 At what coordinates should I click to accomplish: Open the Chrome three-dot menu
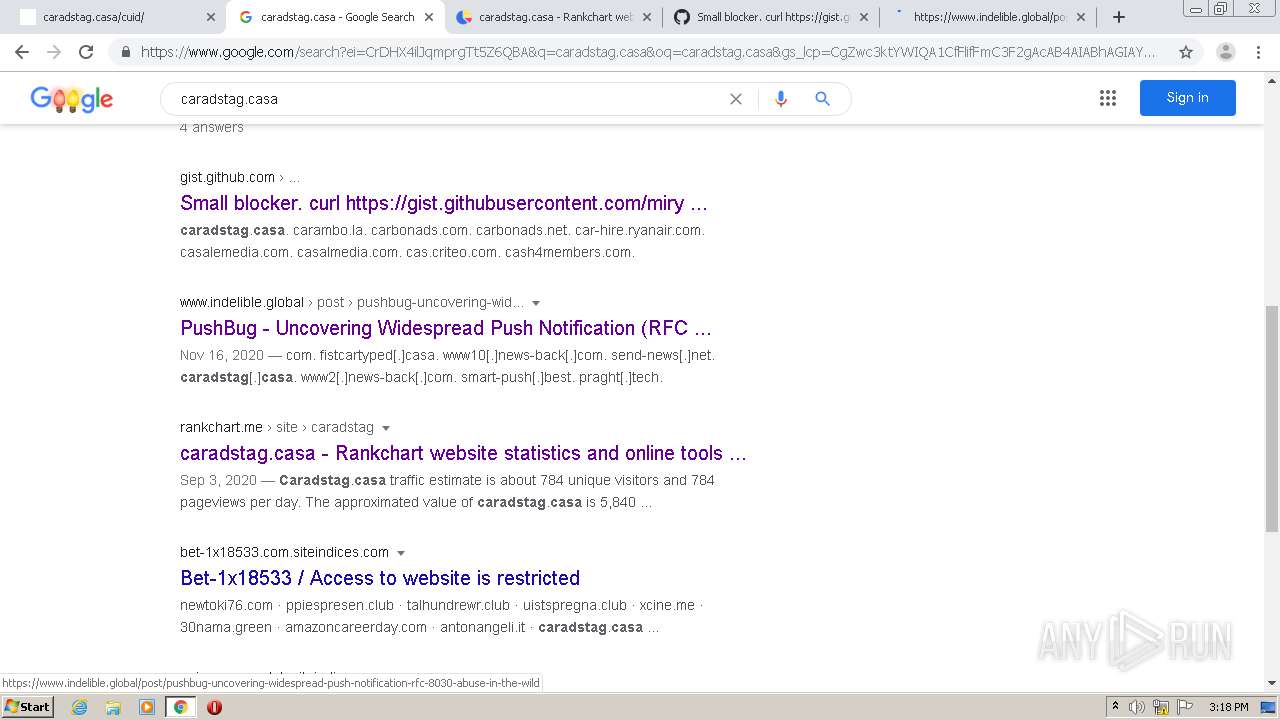pyautogui.click(x=1260, y=52)
